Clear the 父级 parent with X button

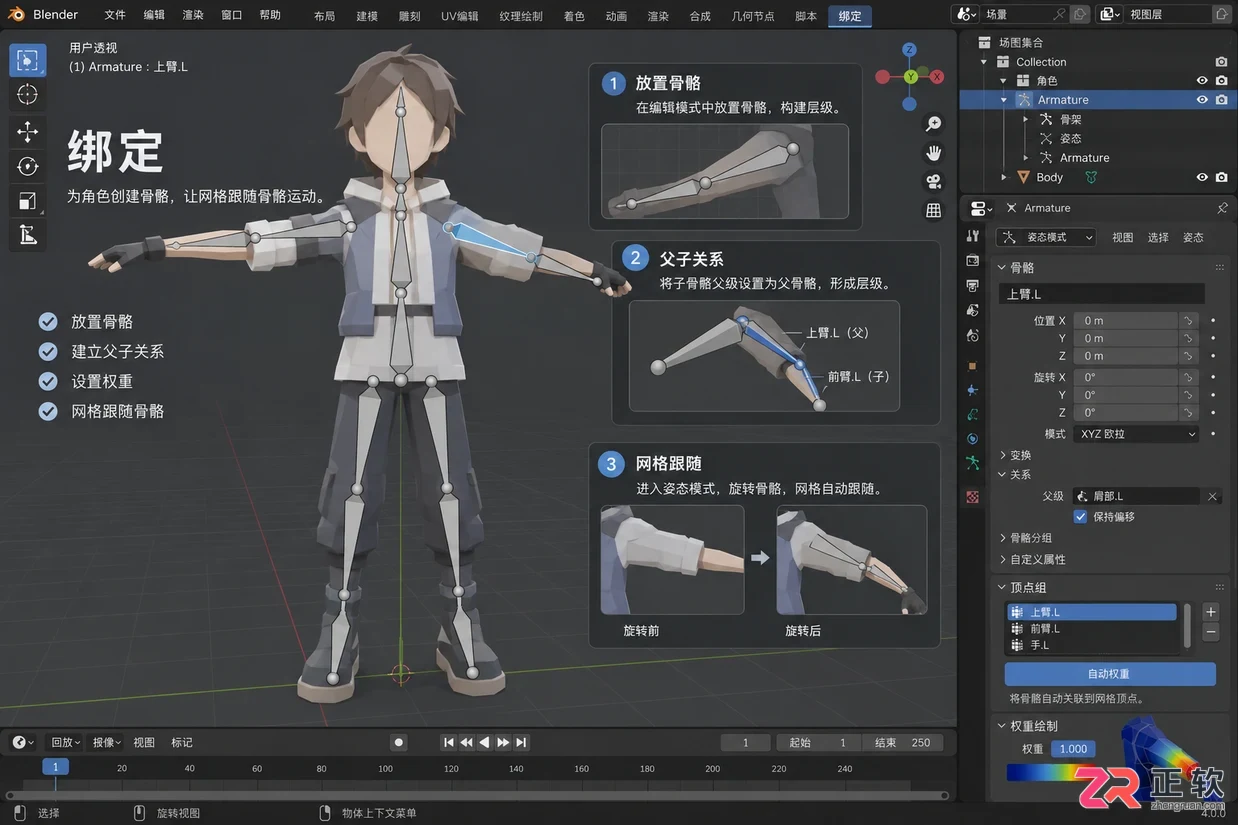tap(1212, 496)
